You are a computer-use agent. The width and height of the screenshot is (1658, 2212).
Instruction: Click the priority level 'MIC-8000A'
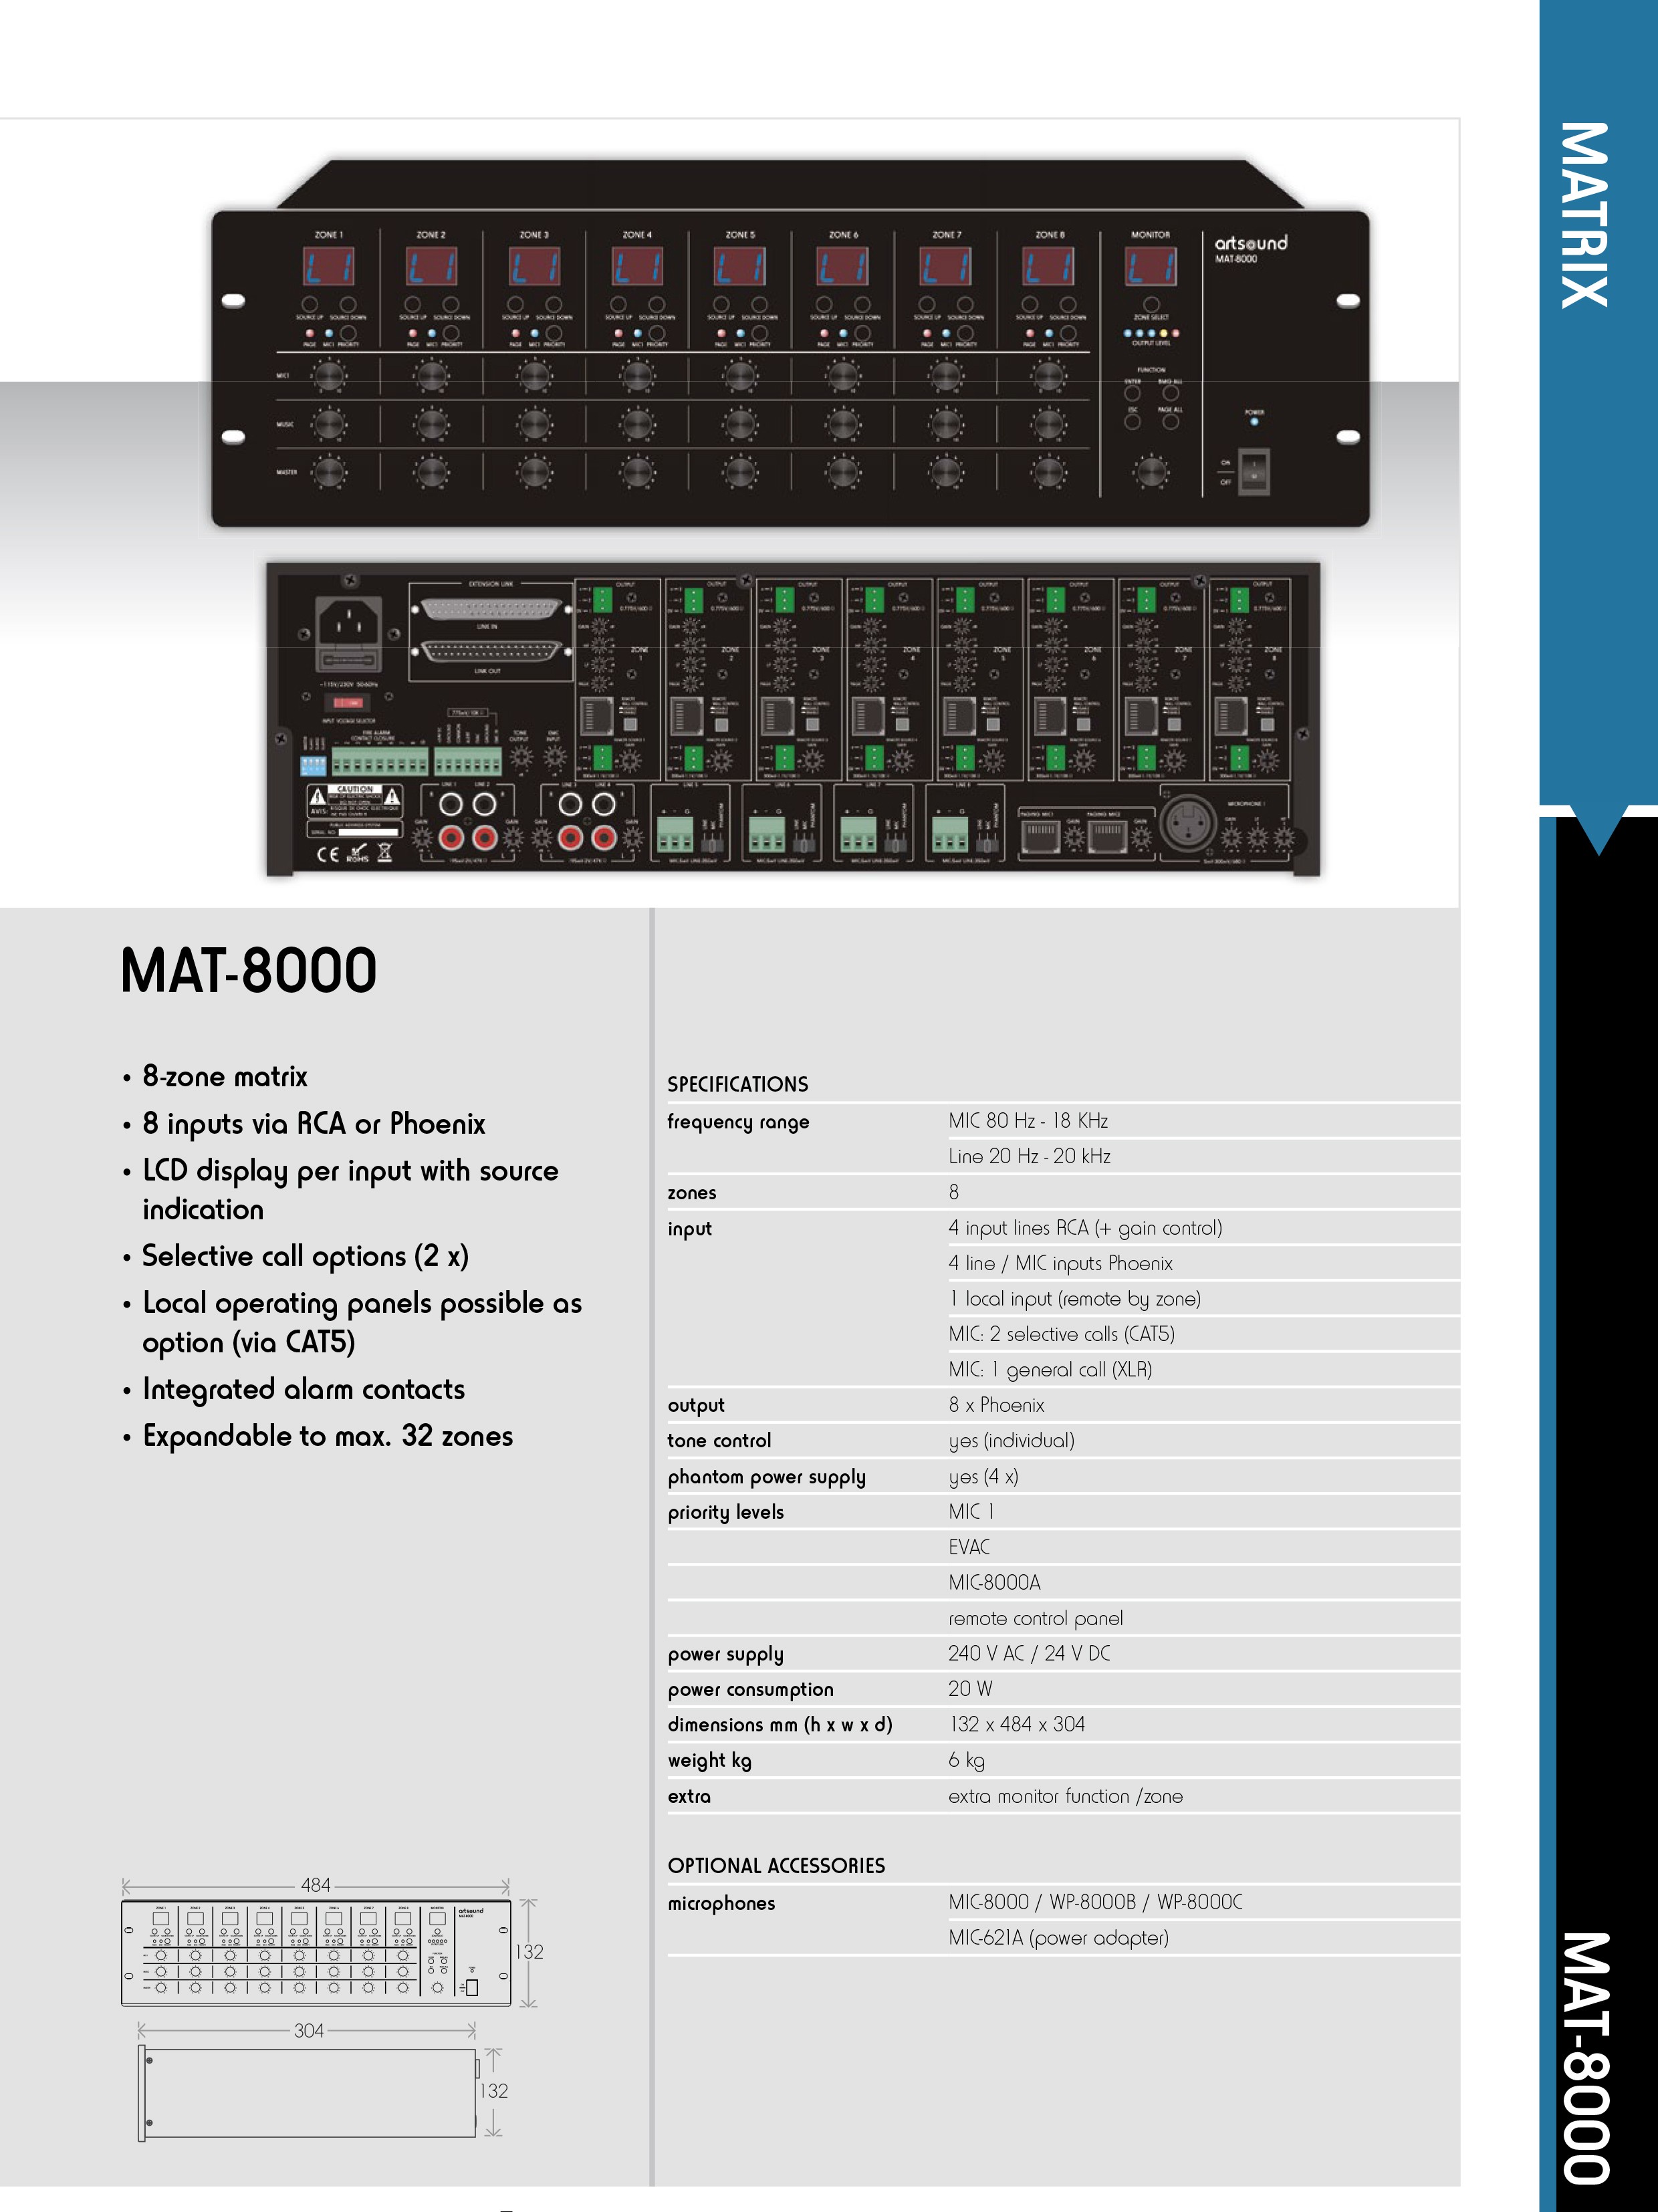[994, 1582]
